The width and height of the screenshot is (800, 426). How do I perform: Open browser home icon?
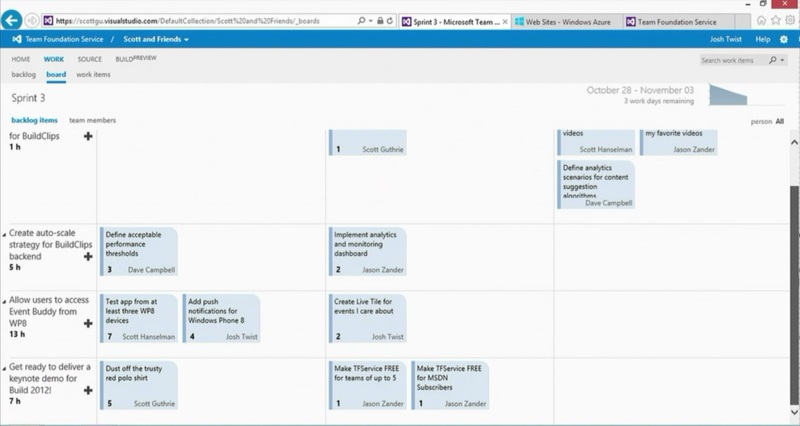click(761, 20)
